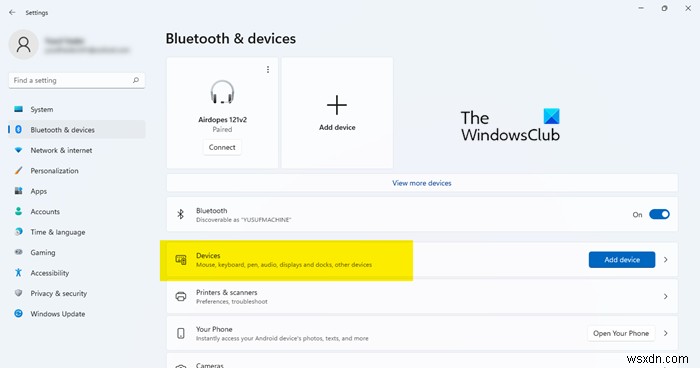Open Windows Update page
The height and width of the screenshot is (369, 700).
tap(77, 314)
